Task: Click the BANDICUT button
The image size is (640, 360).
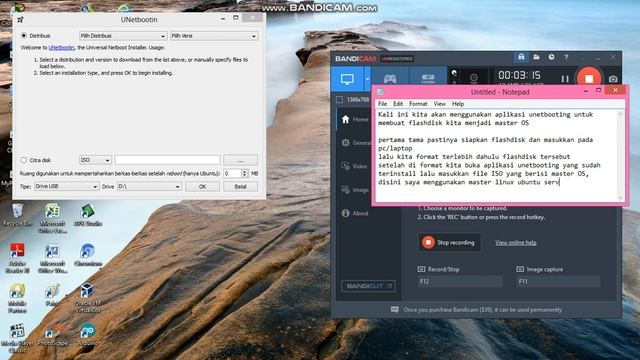Action: click(368, 286)
